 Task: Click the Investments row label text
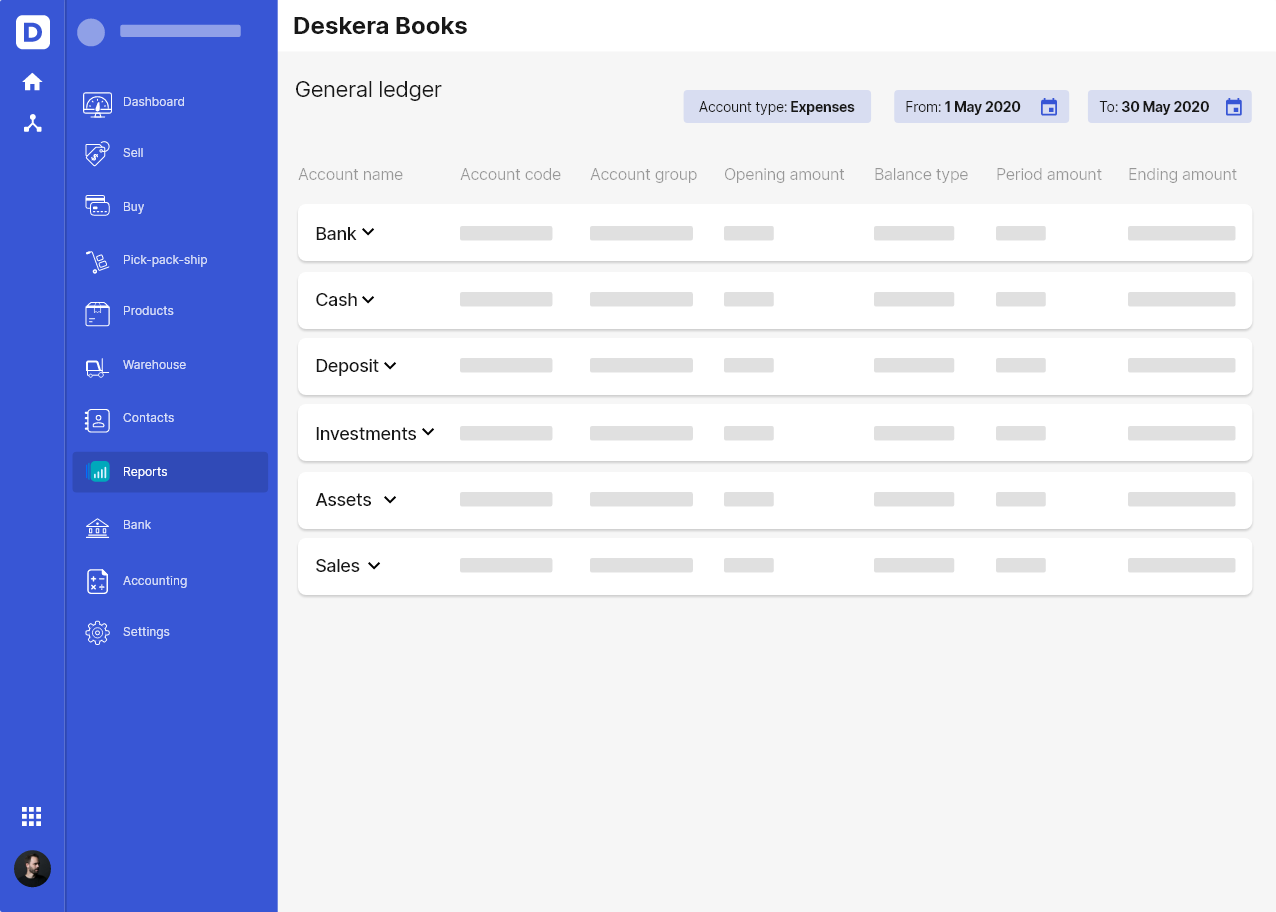[x=365, y=434]
